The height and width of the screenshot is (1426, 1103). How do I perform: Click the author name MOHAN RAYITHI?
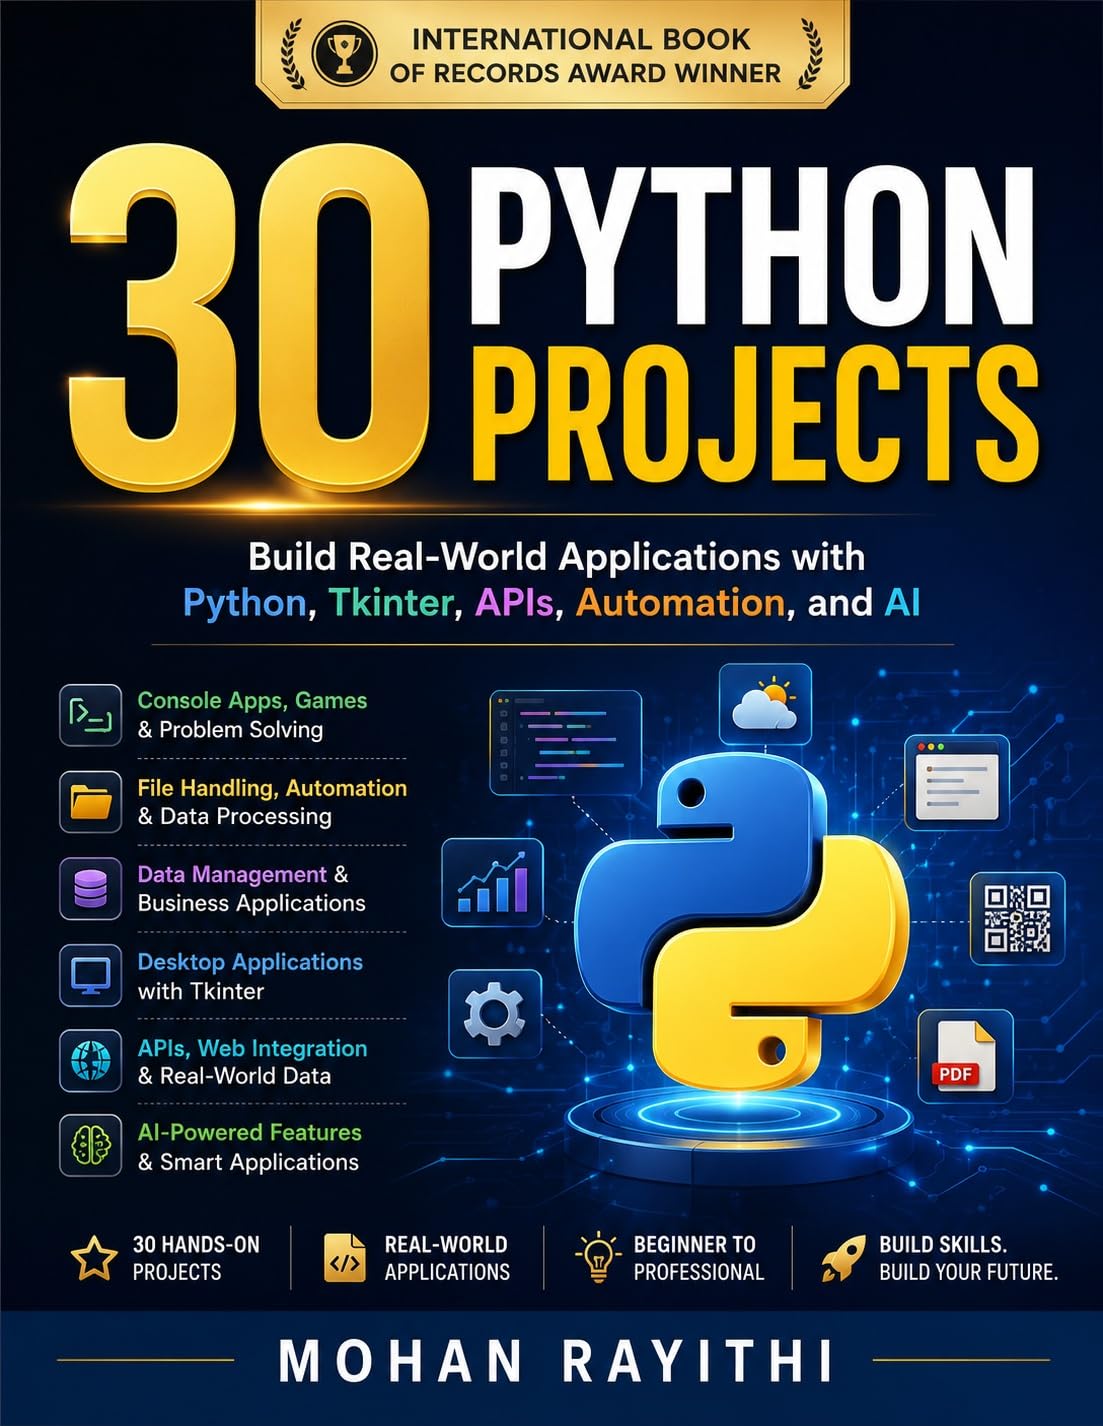pos(556,1361)
